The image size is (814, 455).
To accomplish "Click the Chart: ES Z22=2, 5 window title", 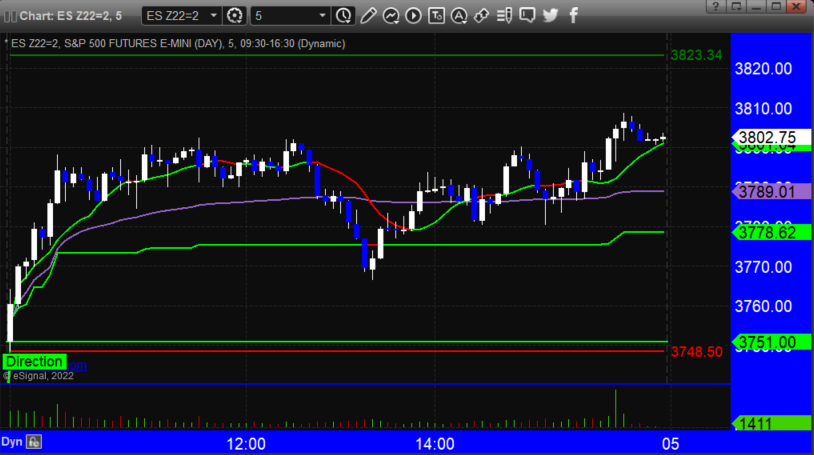I will tap(71, 16).
